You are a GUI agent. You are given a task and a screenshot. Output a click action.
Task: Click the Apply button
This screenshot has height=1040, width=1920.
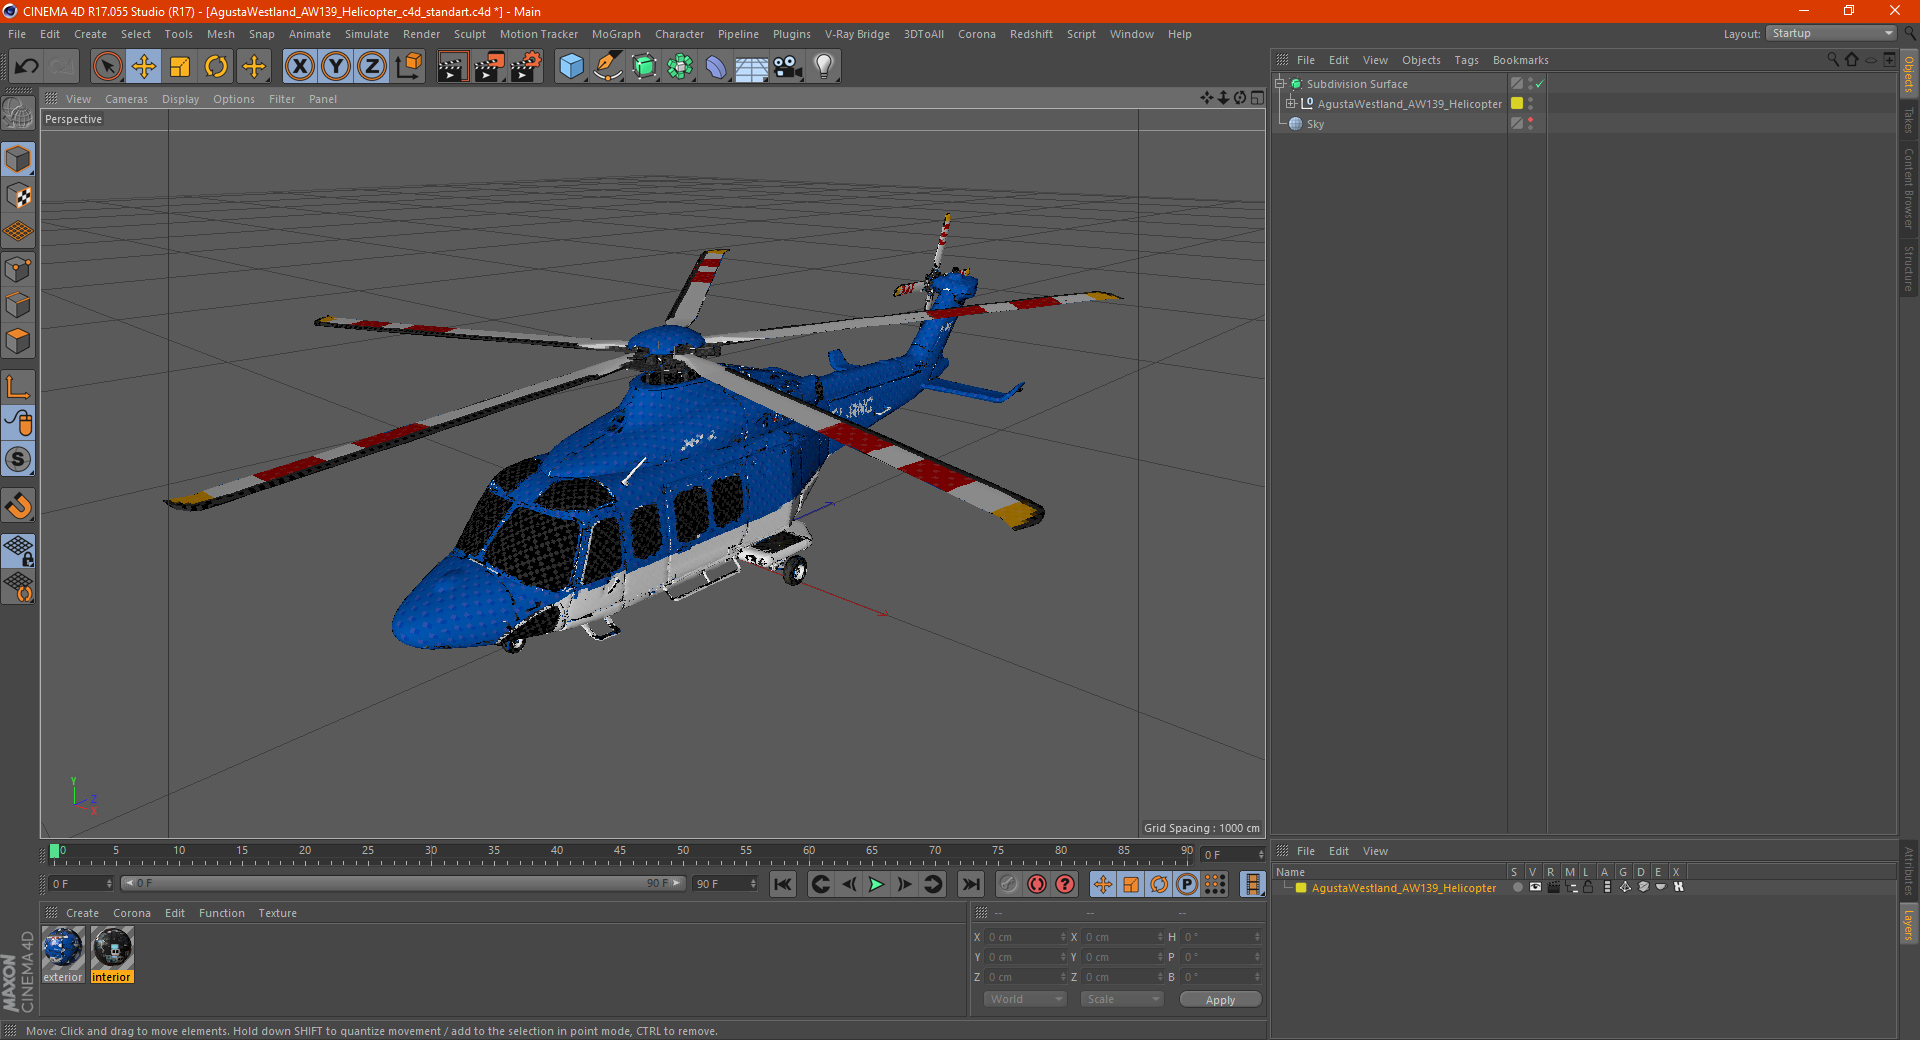tap(1220, 1000)
